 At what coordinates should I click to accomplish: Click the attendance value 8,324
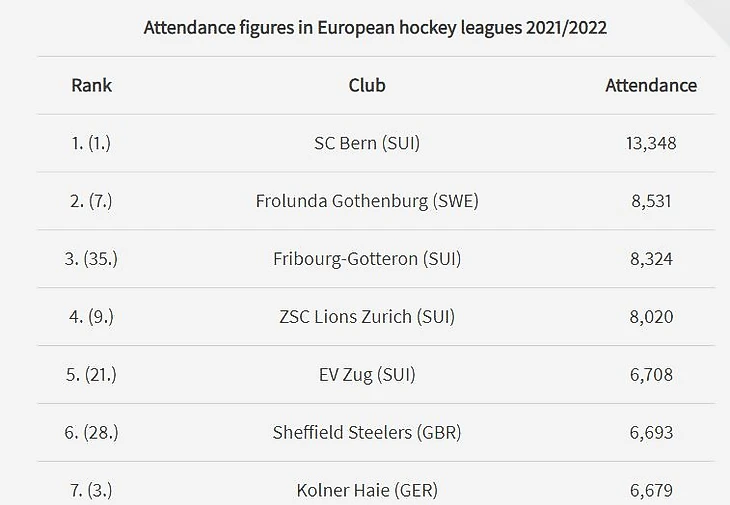(x=651, y=259)
